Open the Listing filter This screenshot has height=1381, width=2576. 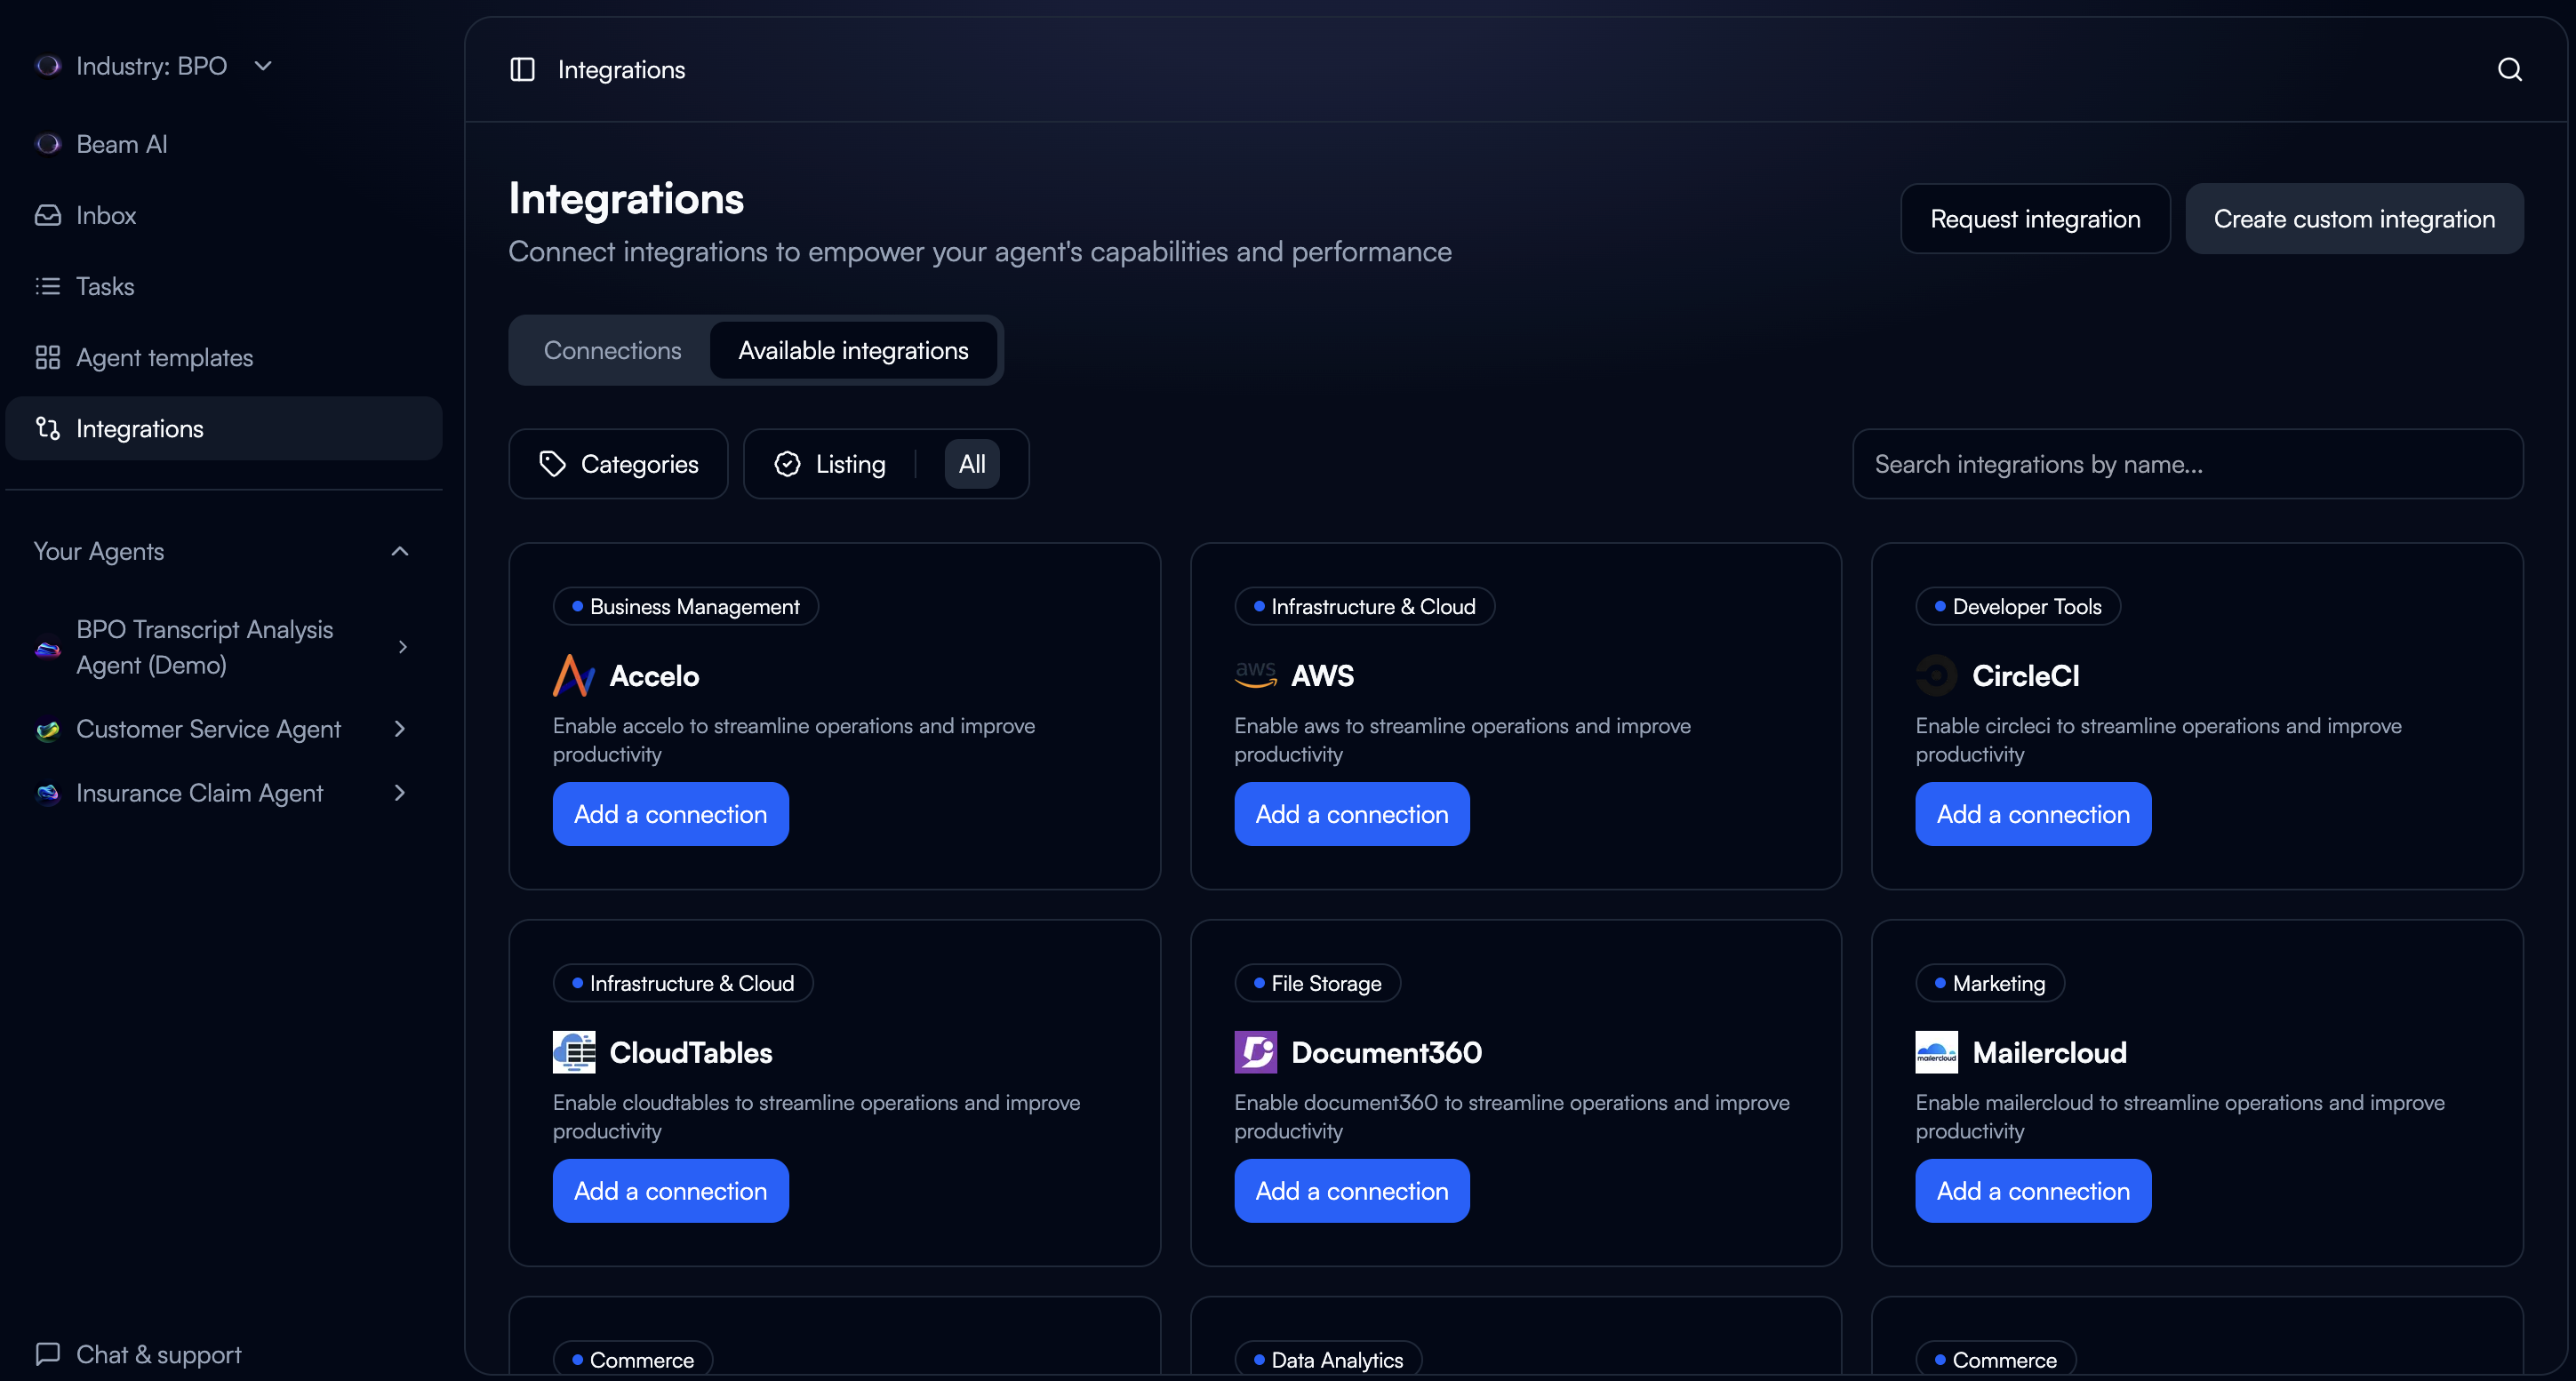coord(830,464)
